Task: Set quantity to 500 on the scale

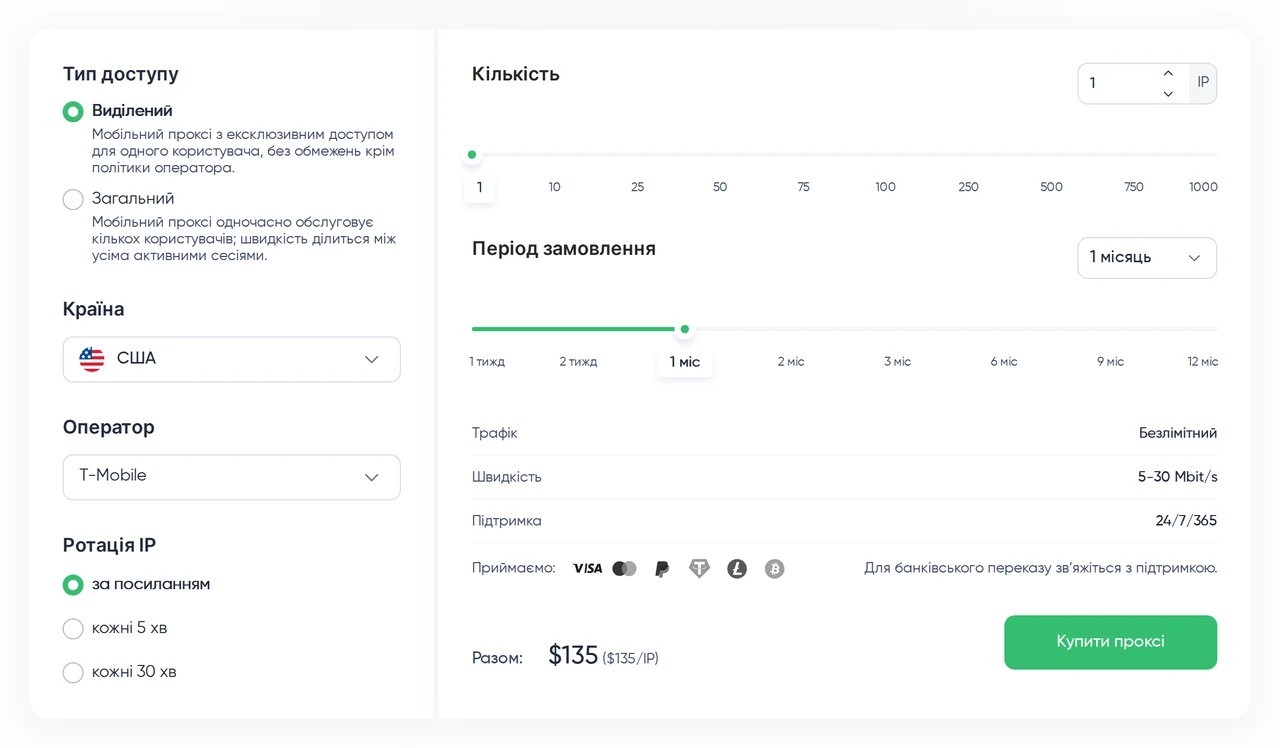Action: point(1051,187)
